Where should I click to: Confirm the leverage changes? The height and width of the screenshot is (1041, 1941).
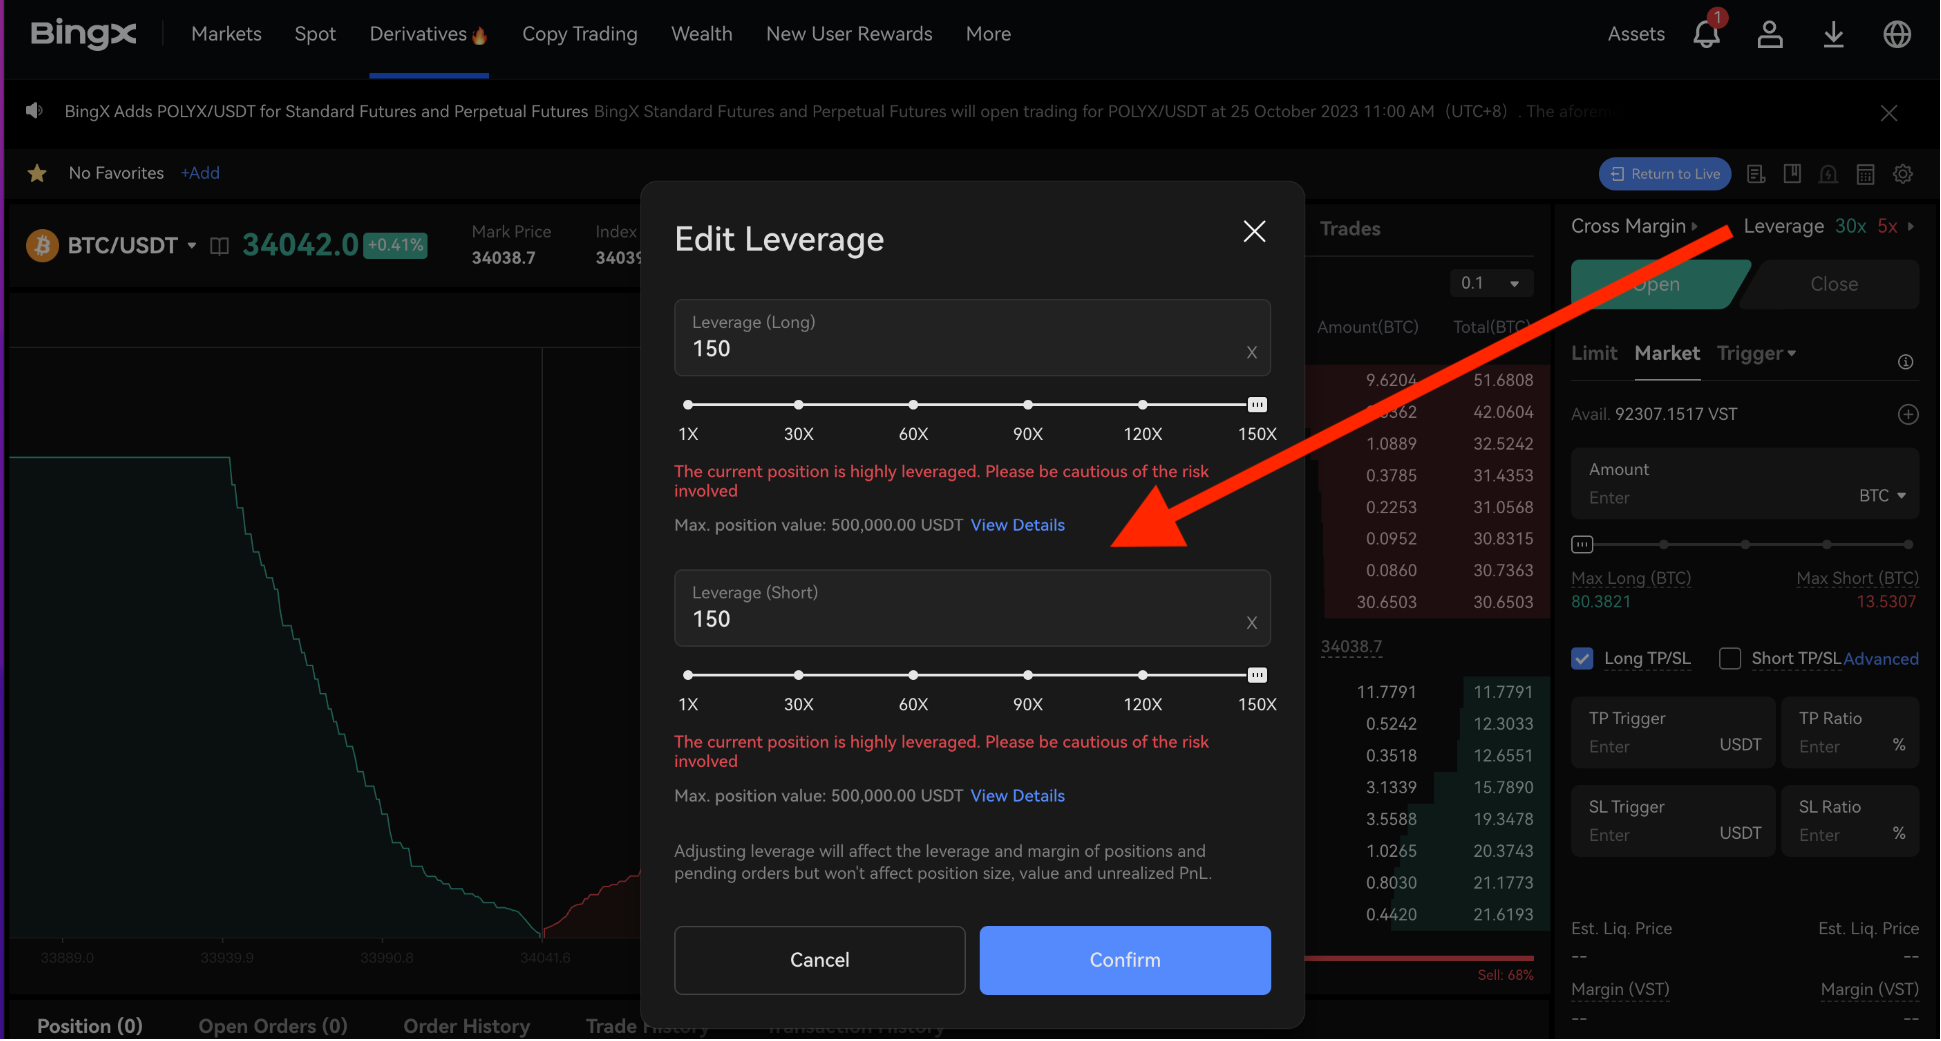pyautogui.click(x=1124, y=960)
